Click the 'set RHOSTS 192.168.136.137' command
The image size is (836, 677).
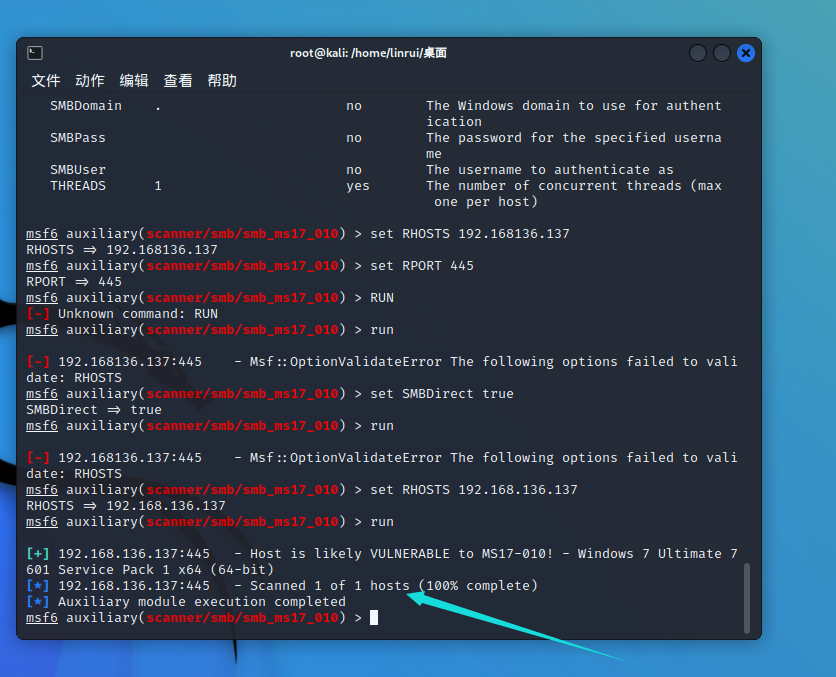click(x=474, y=489)
